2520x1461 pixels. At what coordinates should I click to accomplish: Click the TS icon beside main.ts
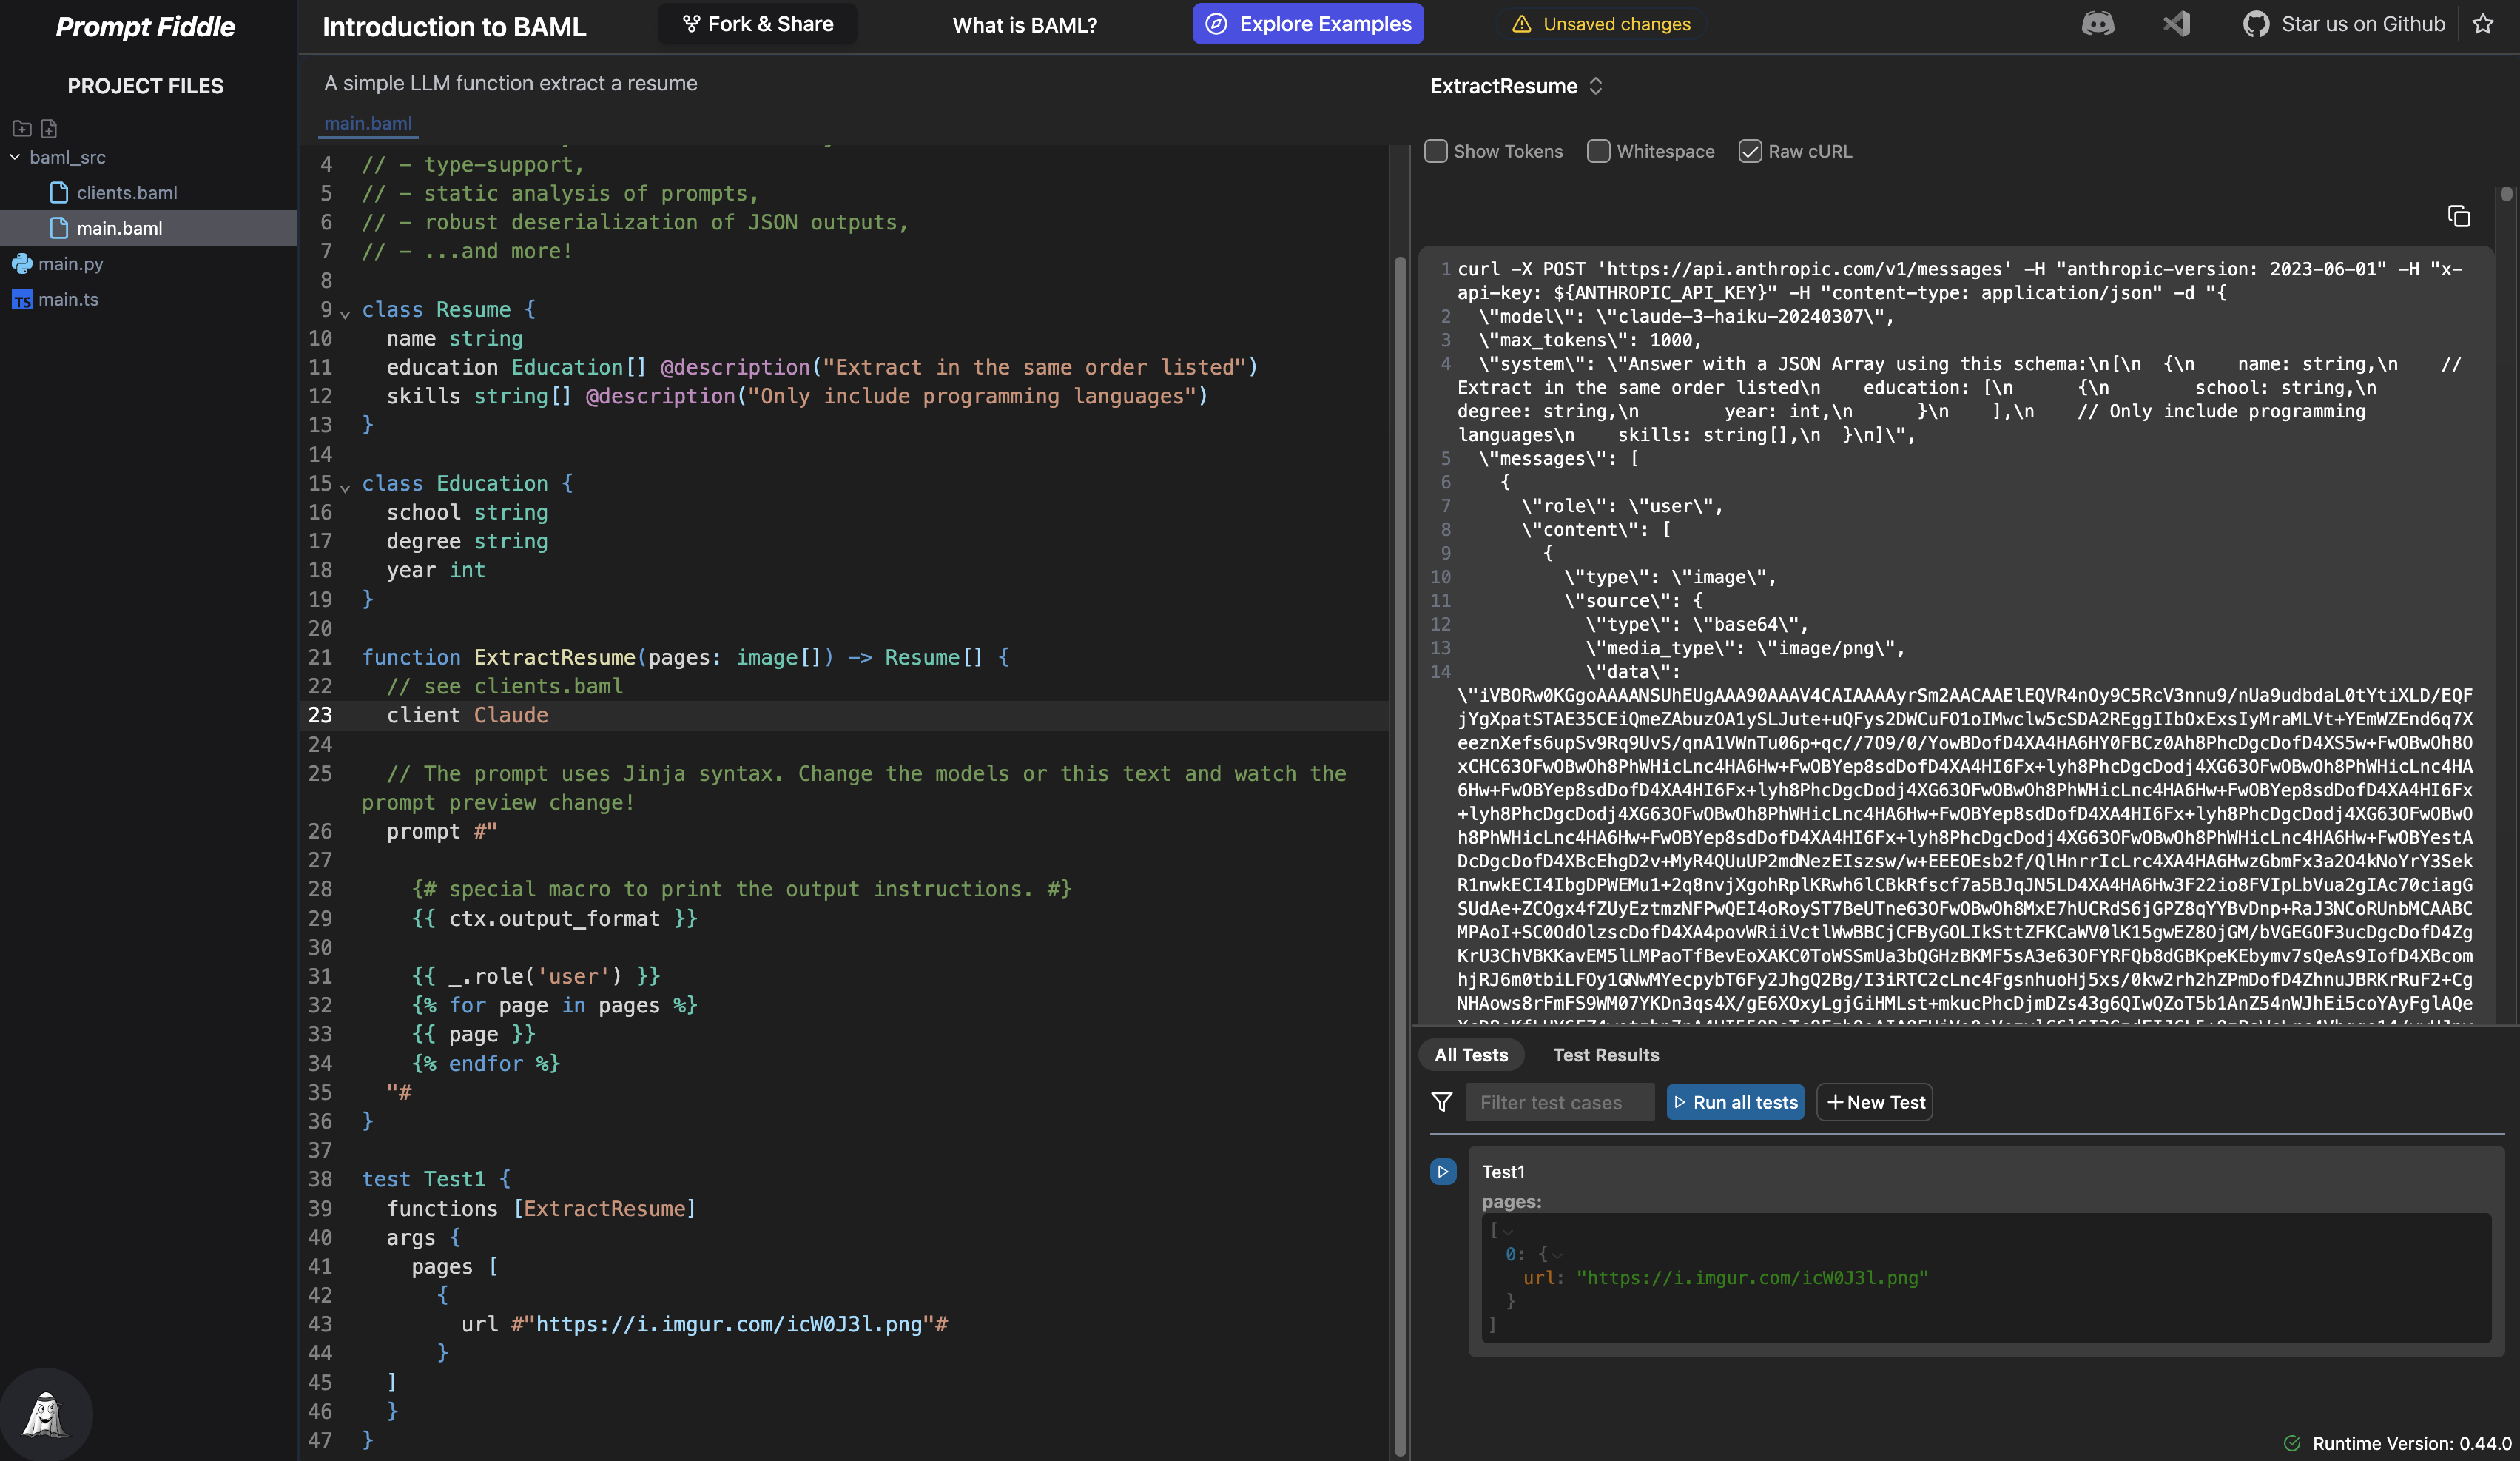(22, 300)
